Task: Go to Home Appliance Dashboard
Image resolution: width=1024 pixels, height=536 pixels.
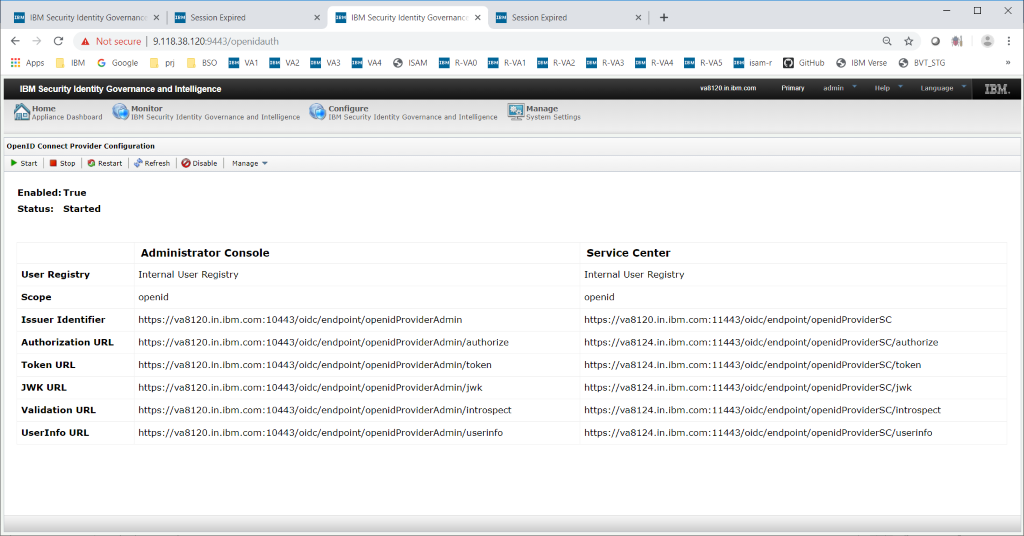Action: [58, 112]
